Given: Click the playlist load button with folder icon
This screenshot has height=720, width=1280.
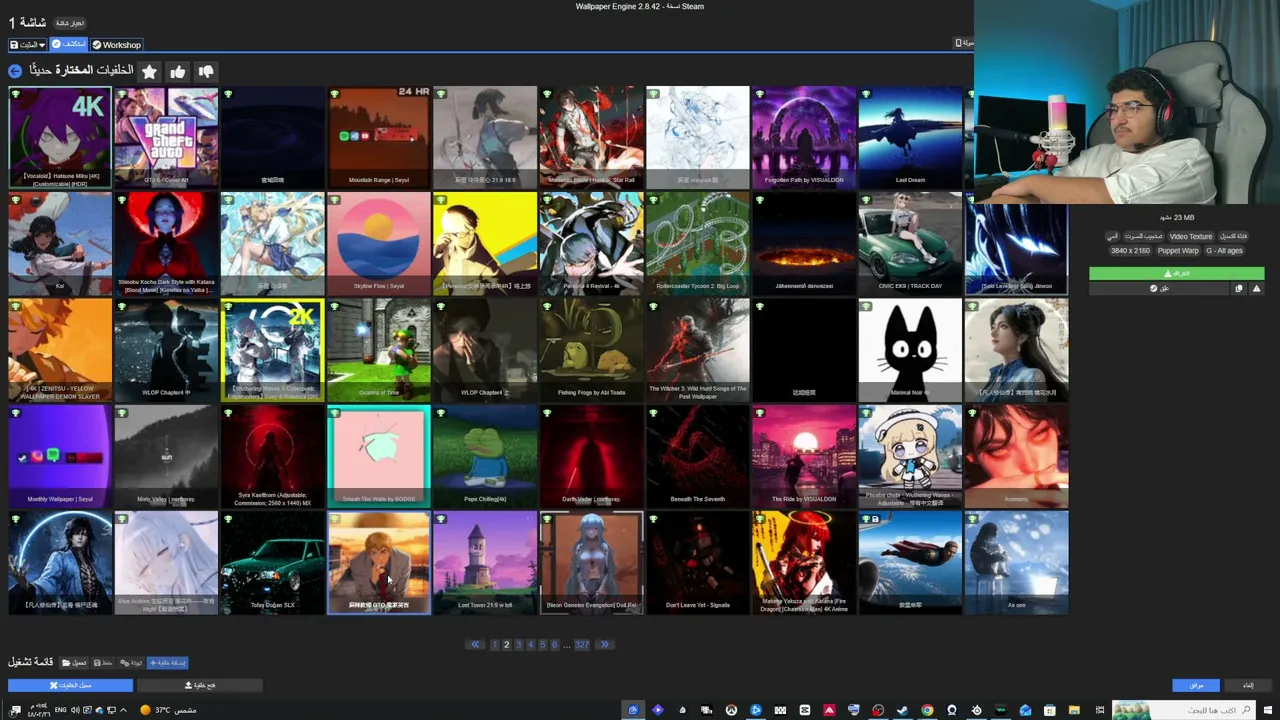Looking at the screenshot, I should coord(75,663).
